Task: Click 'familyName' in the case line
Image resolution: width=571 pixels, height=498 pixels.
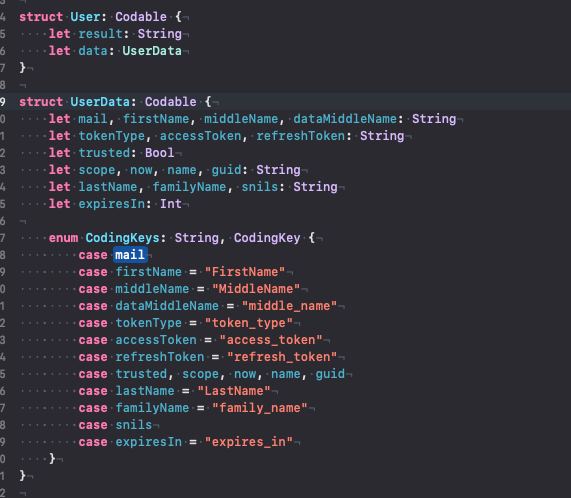Action: (152, 408)
